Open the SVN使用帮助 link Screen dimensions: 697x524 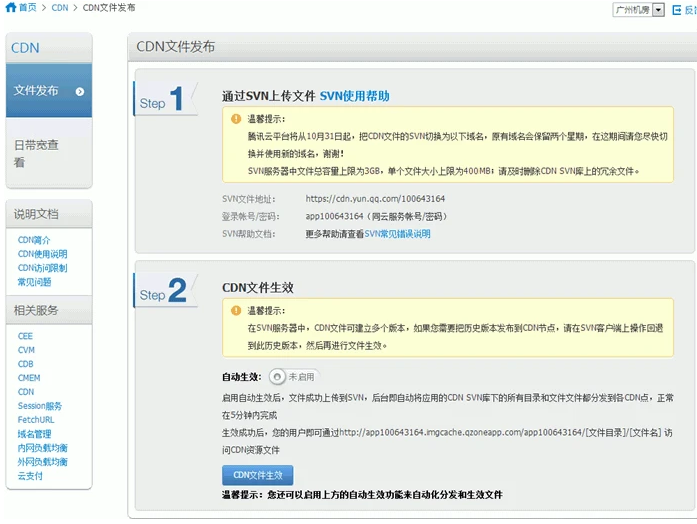tap(354, 96)
